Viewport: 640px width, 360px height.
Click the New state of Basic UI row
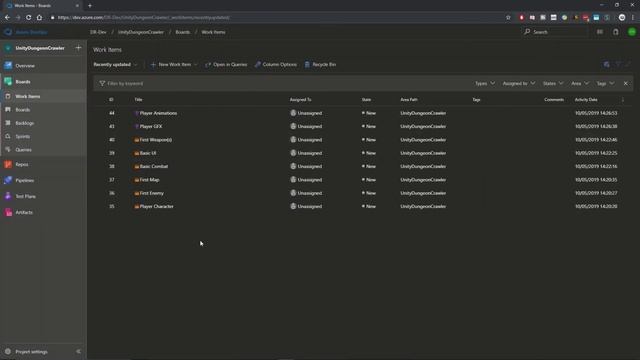pyautogui.click(x=369, y=153)
